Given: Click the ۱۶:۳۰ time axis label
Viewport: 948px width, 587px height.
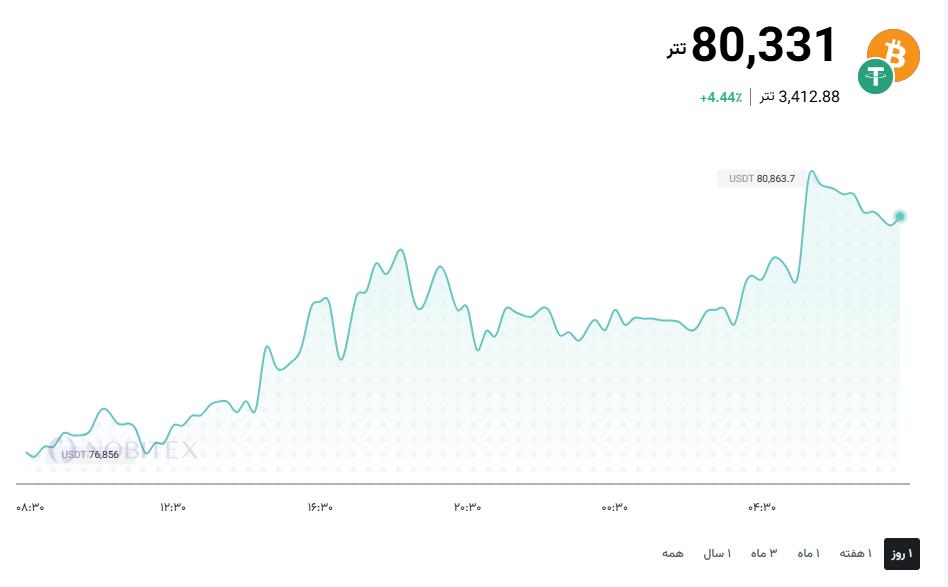Looking at the screenshot, I should coord(320,507).
